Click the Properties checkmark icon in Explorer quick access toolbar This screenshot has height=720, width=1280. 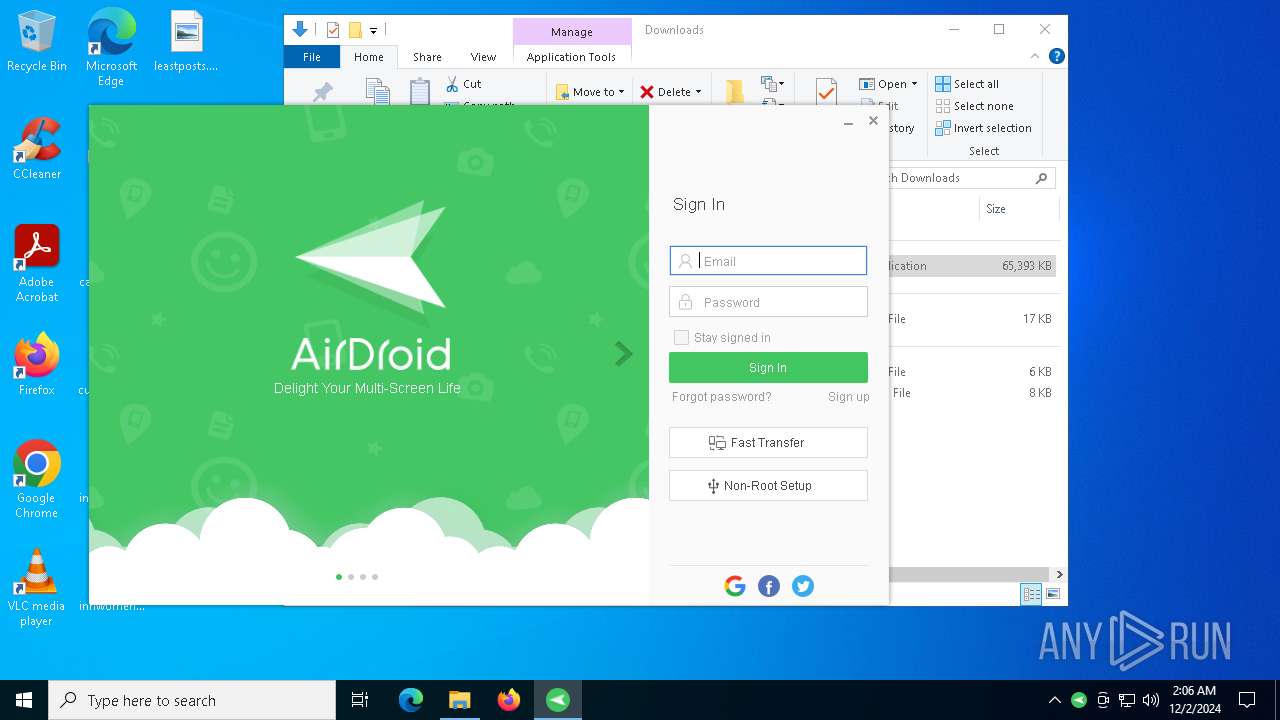[x=333, y=30]
